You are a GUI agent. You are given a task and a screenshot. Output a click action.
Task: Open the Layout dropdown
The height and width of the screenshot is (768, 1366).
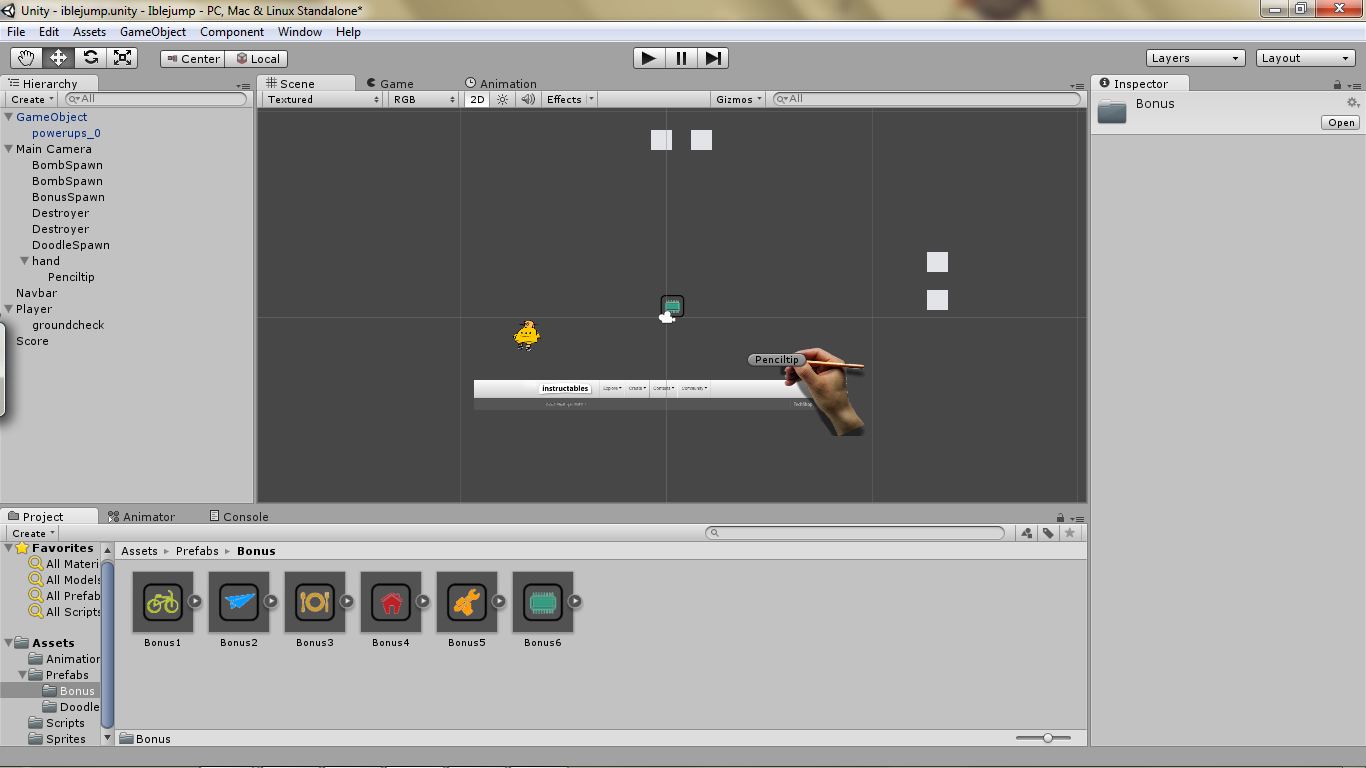[1306, 58]
